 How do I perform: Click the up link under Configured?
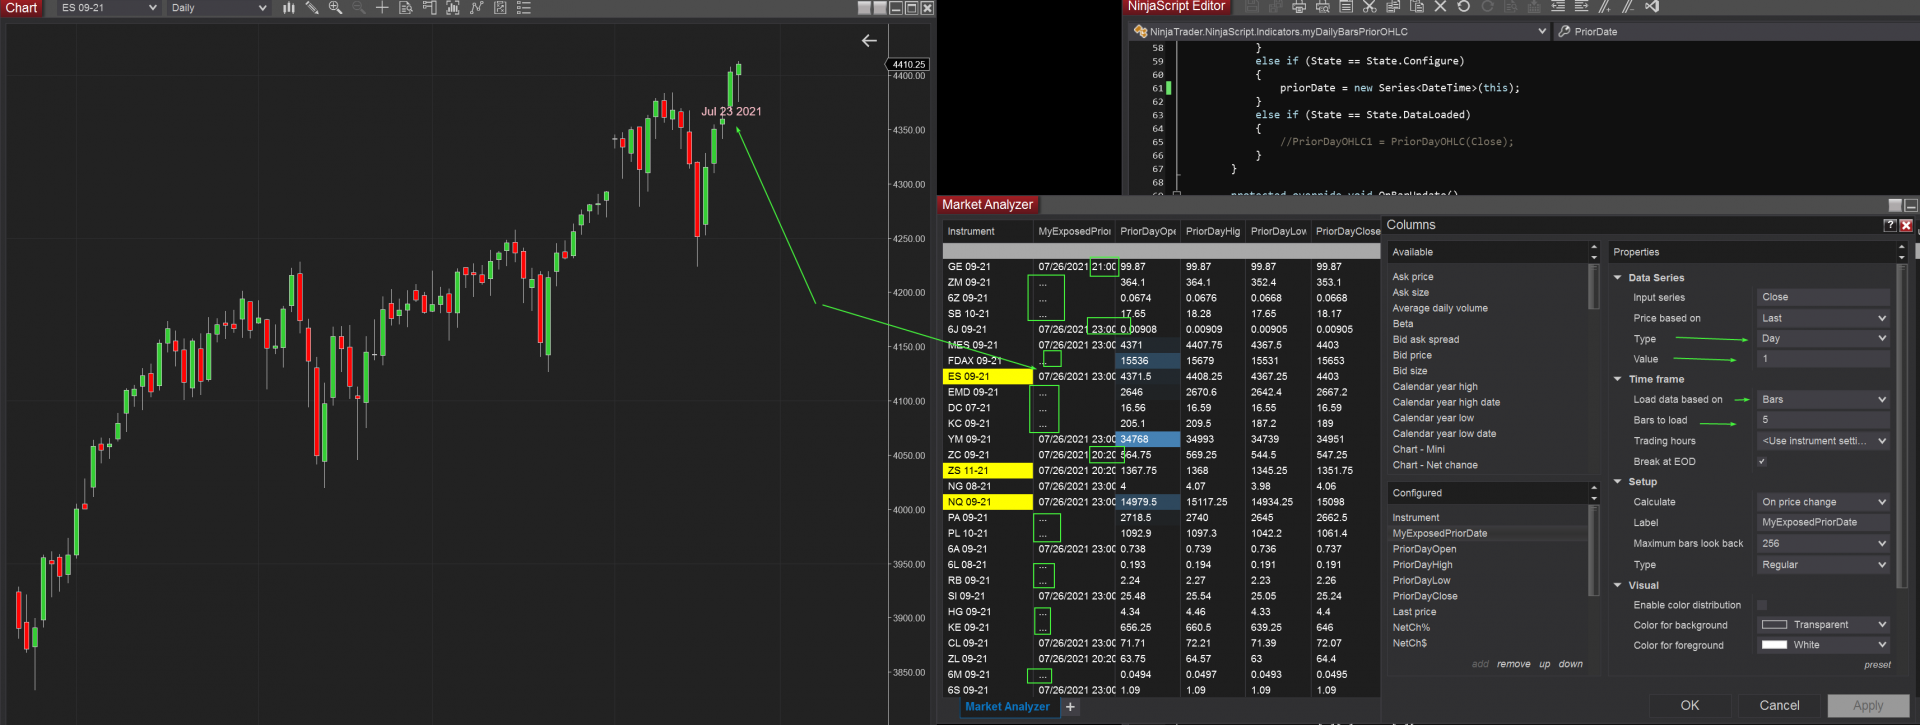click(1545, 664)
